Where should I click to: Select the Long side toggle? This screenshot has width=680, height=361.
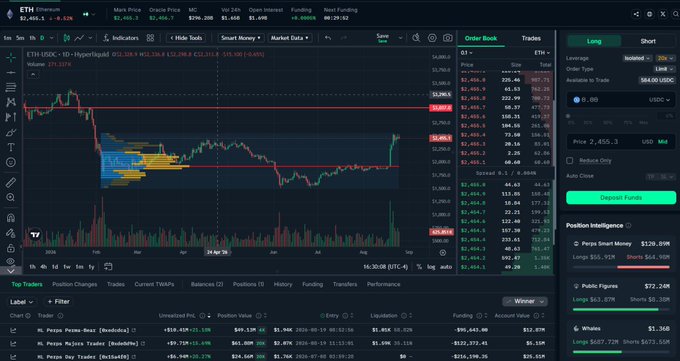(x=594, y=41)
